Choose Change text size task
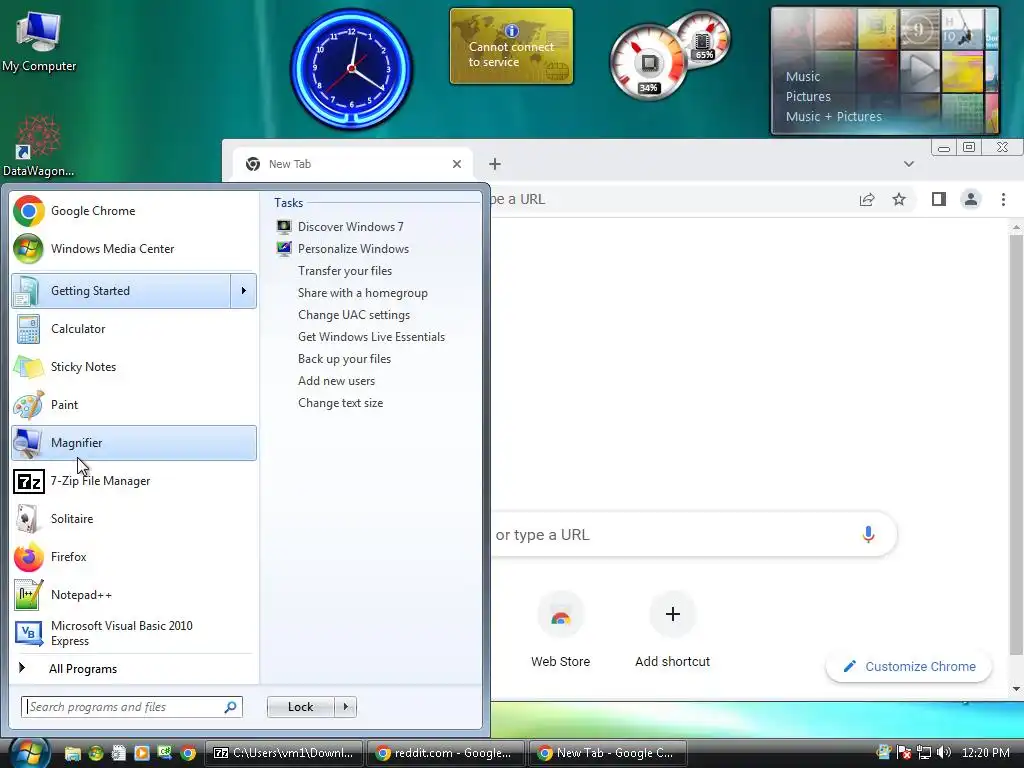Viewport: 1024px width, 768px height. click(x=340, y=403)
